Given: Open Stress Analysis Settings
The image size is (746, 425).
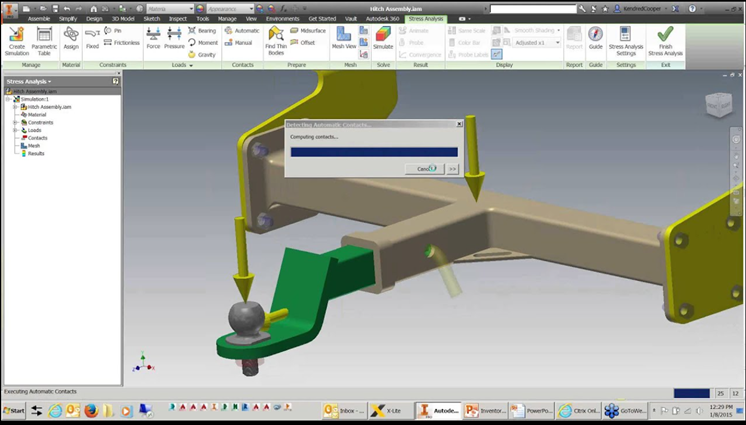Looking at the screenshot, I should pos(626,35).
